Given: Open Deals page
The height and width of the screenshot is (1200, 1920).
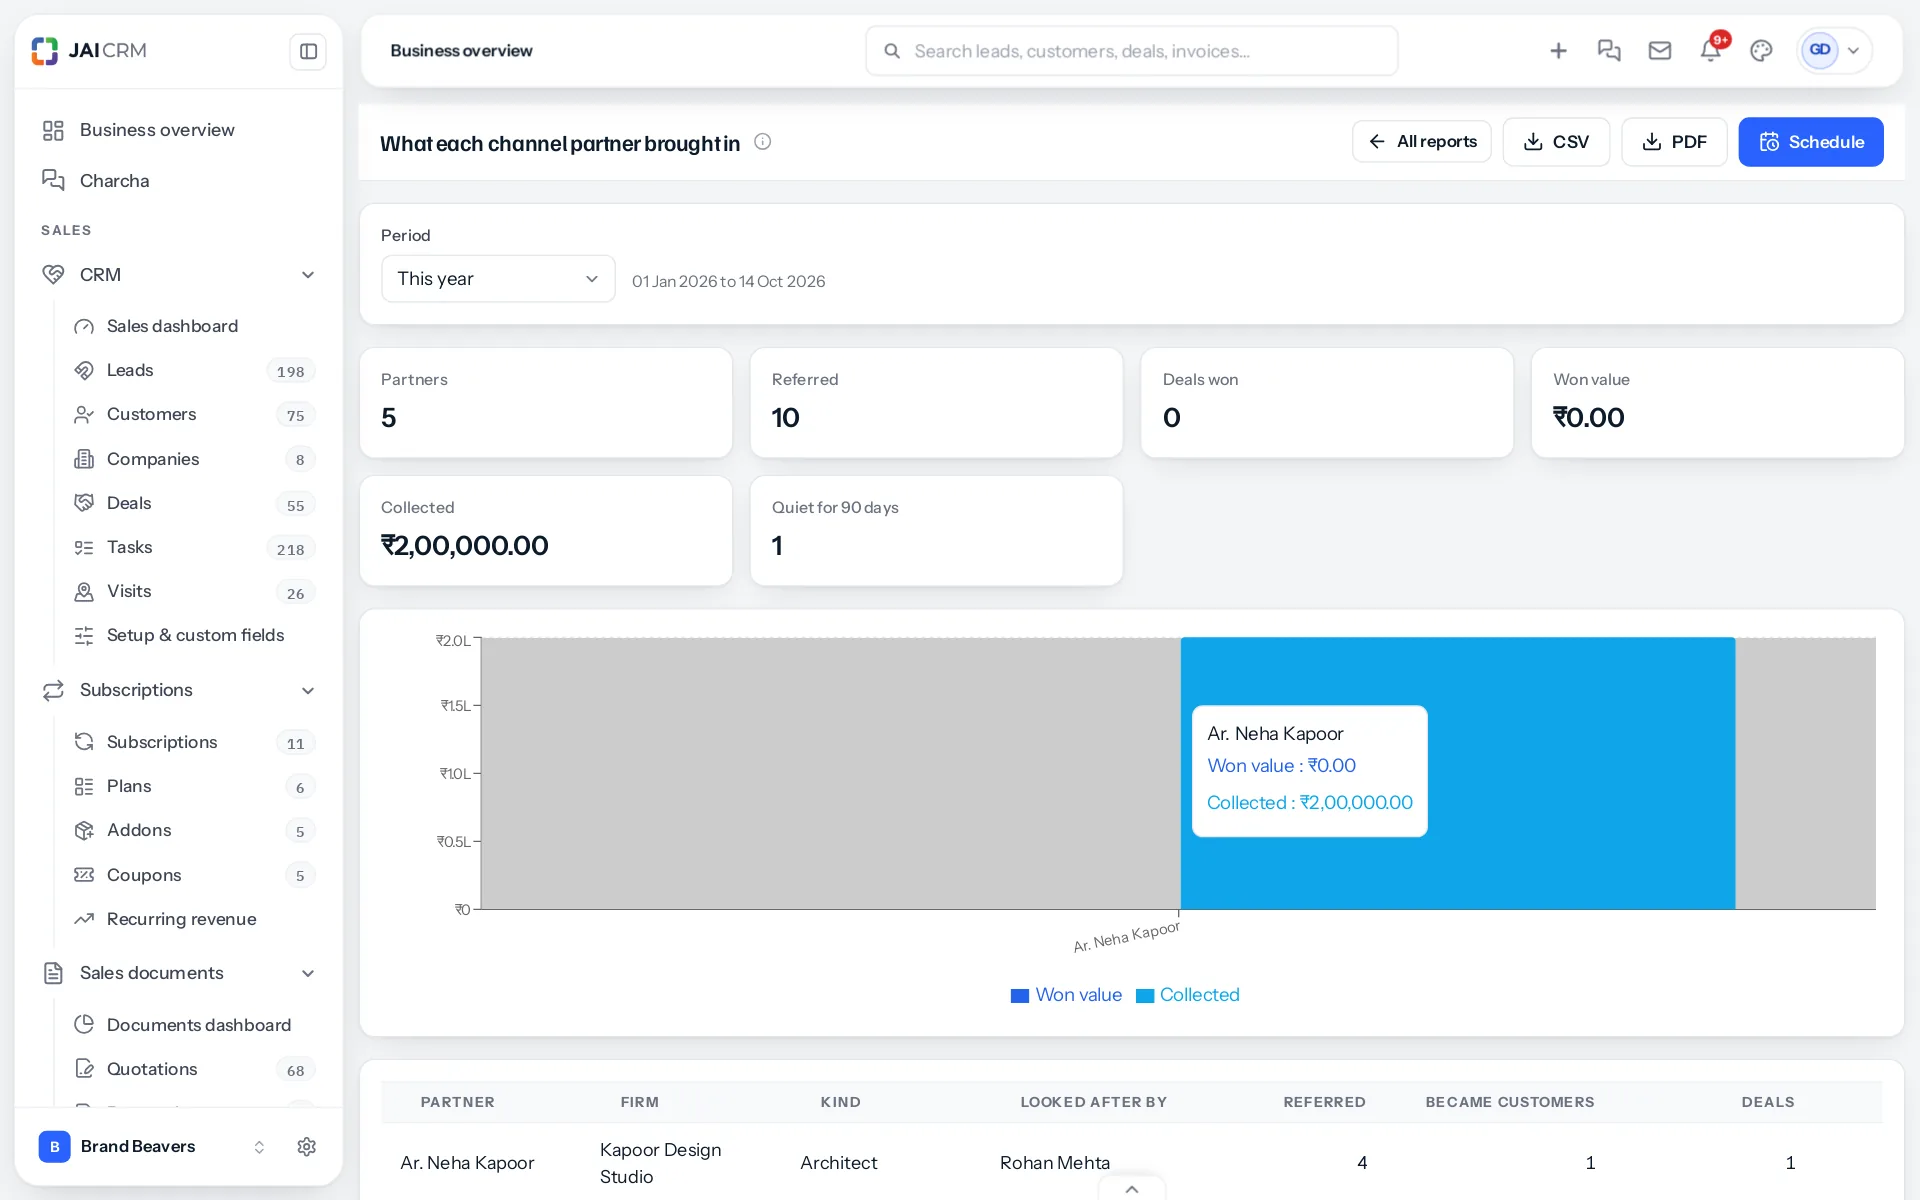Looking at the screenshot, I should (194, 504).
